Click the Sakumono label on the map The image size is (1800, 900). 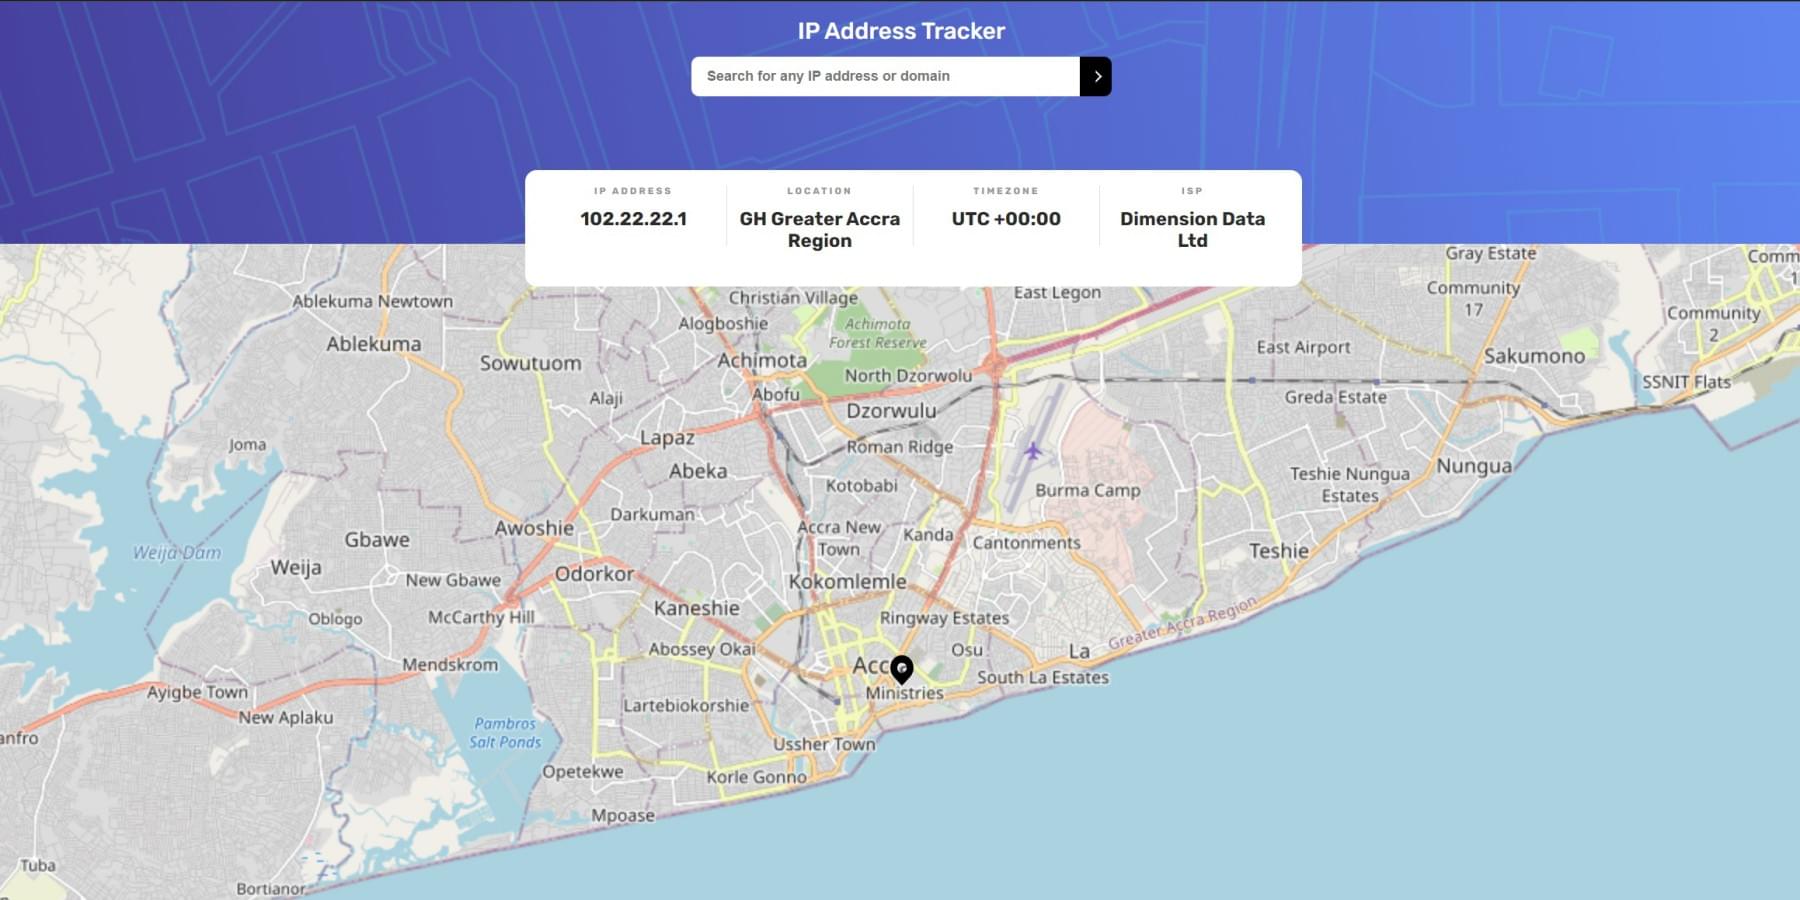pyautogui.click(x=1534, y=356)
